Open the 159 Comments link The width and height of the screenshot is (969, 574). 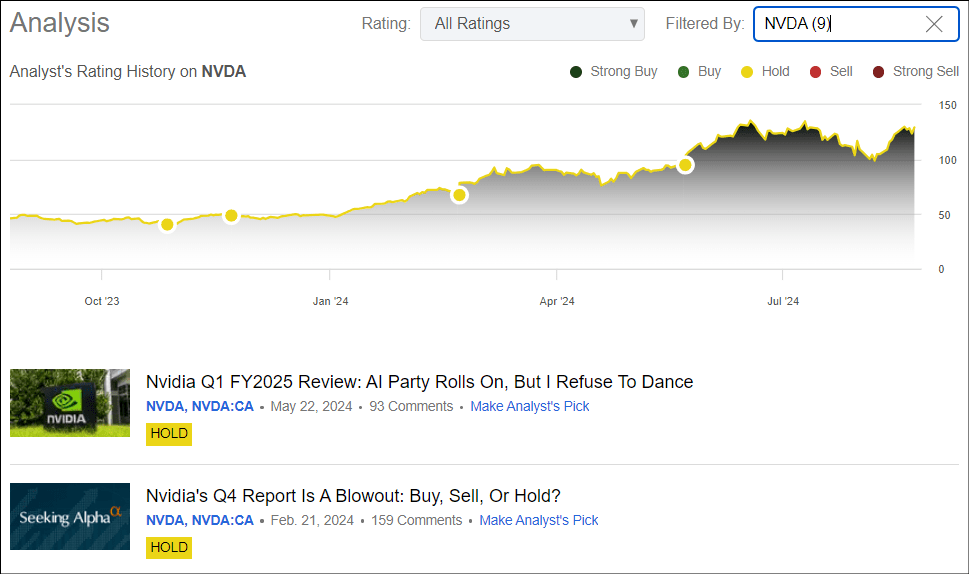pyautogui.click(x=416, y=521)
